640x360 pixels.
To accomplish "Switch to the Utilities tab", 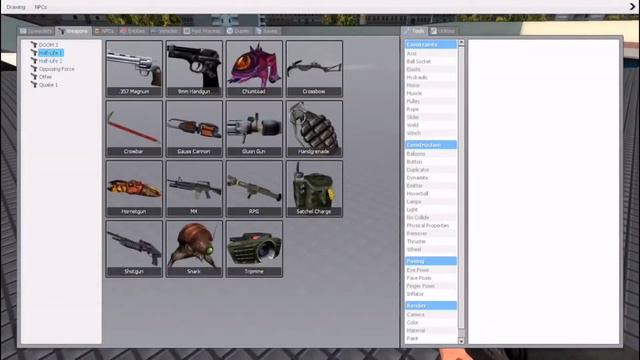I will click(443, 31).
